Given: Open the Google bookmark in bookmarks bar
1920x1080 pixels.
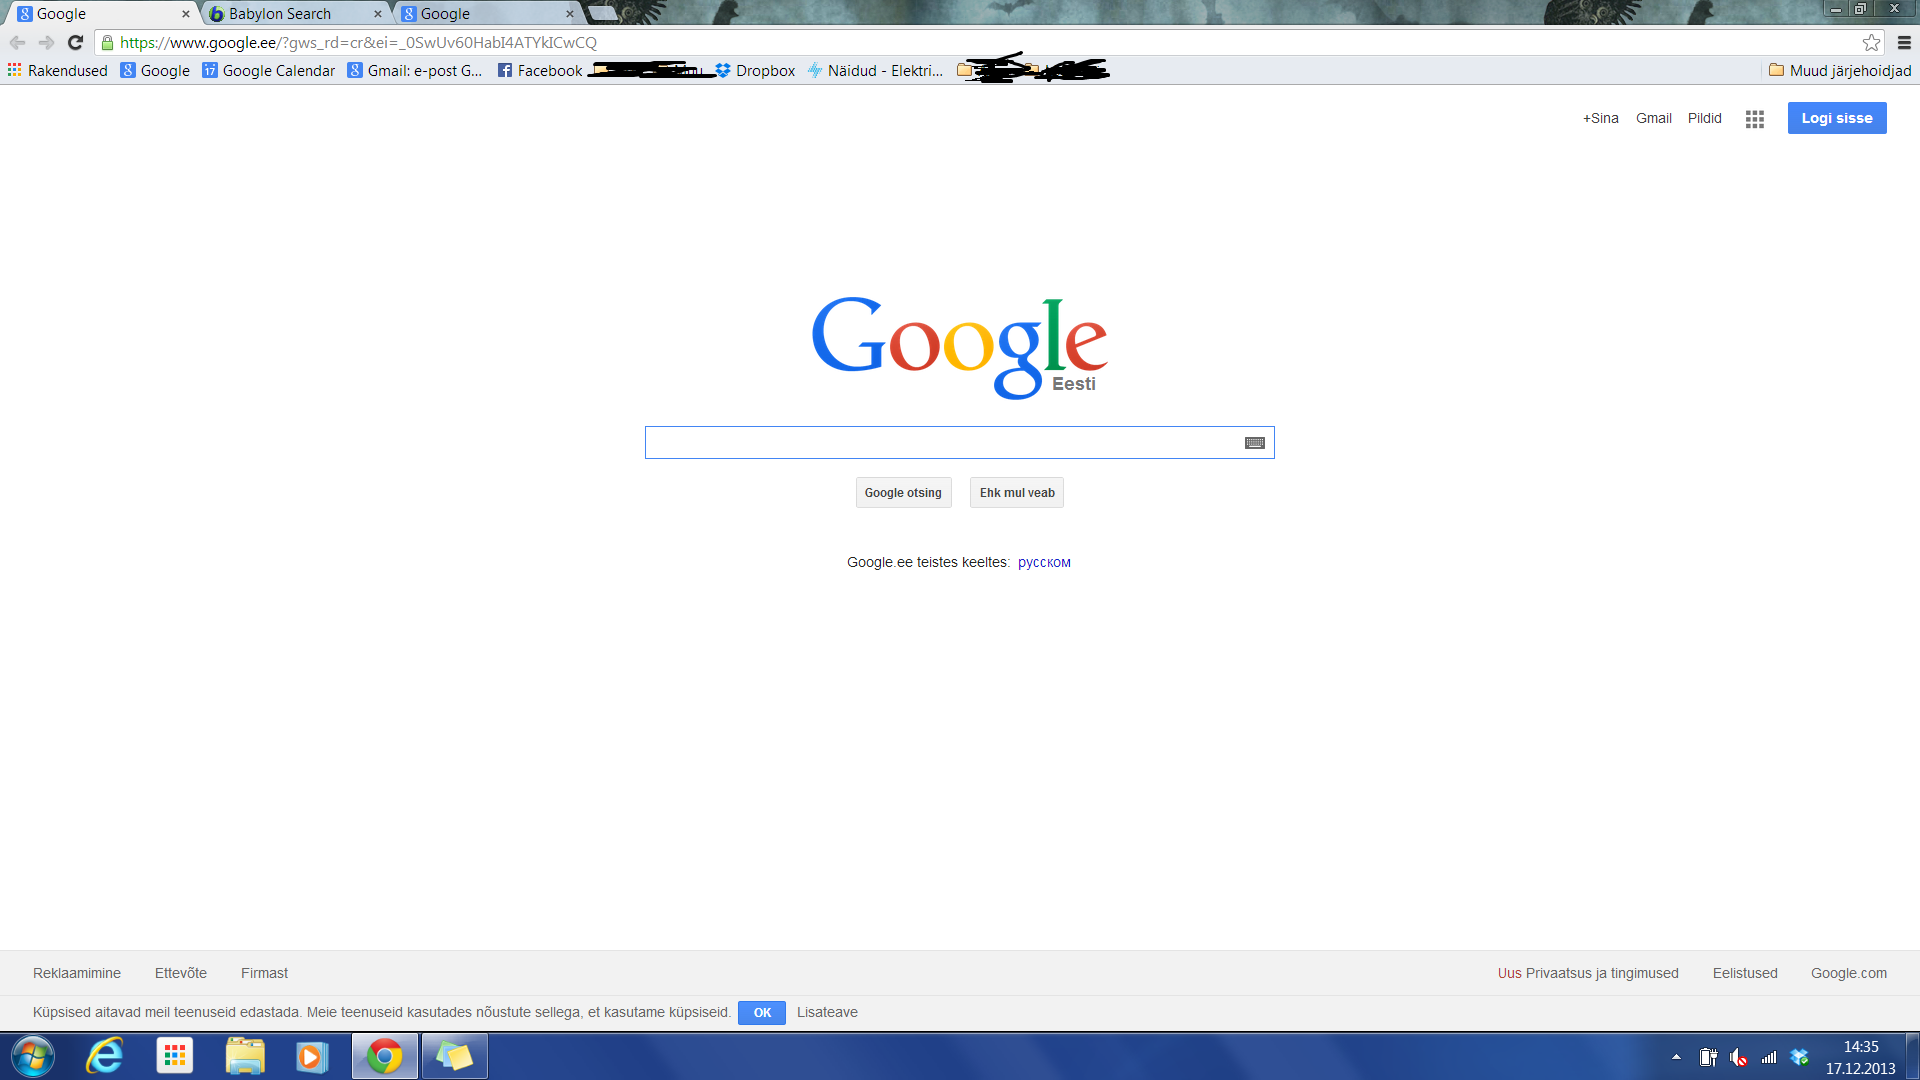Looking at the screenshot, I should click(x=155, y=71).
